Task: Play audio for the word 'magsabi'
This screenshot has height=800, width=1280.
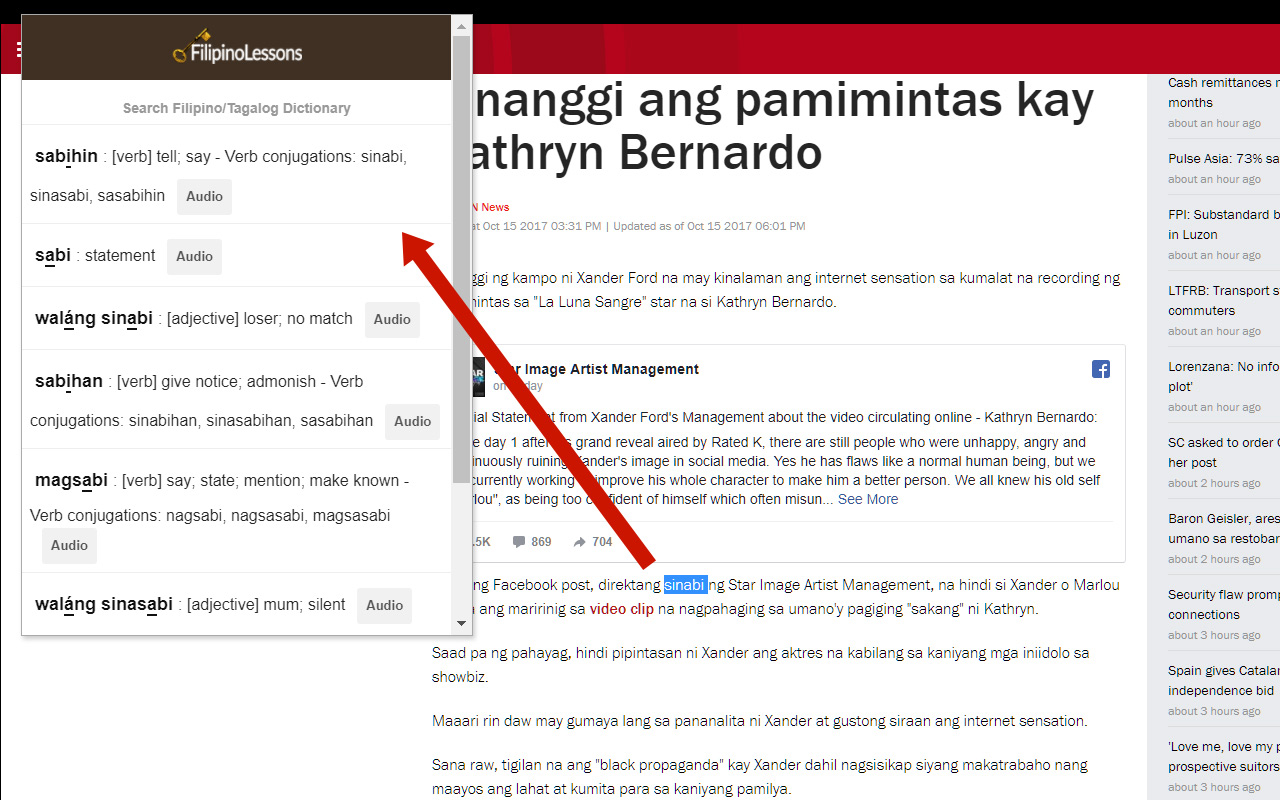Action: [x=69, y=545]
